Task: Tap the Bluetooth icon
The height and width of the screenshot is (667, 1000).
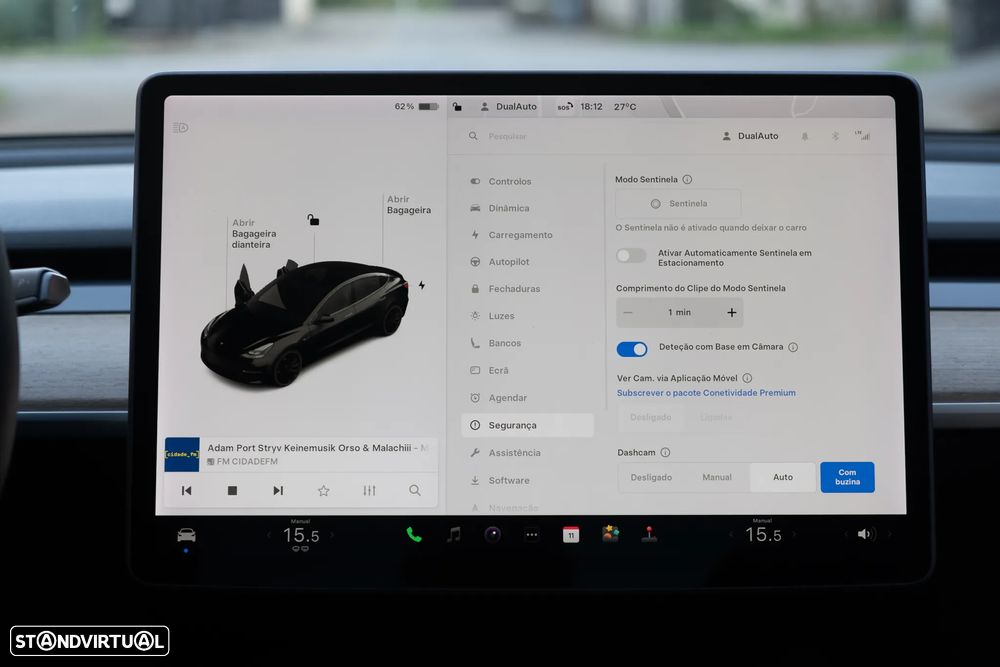Action: [x=835, y=136]
